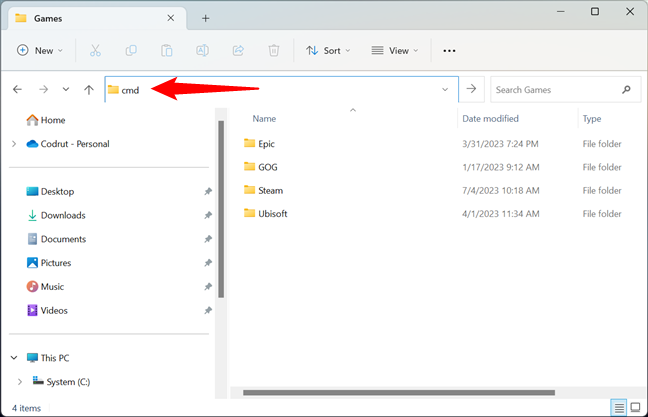This screenshot has width=648, height=417.
Task: Click the search magnifier icon
Action: coord(627,89)
